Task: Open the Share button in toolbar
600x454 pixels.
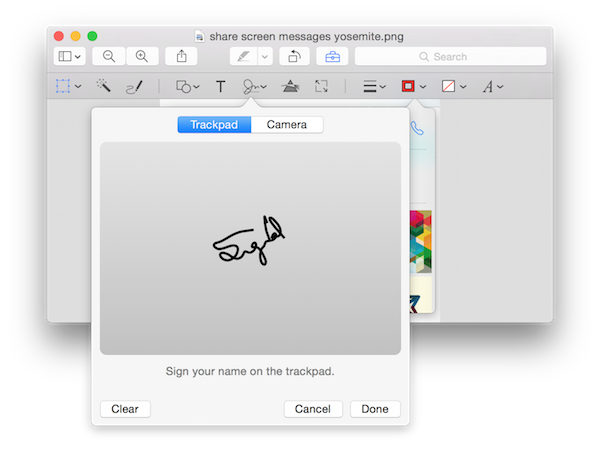Action: click(182, 57)
